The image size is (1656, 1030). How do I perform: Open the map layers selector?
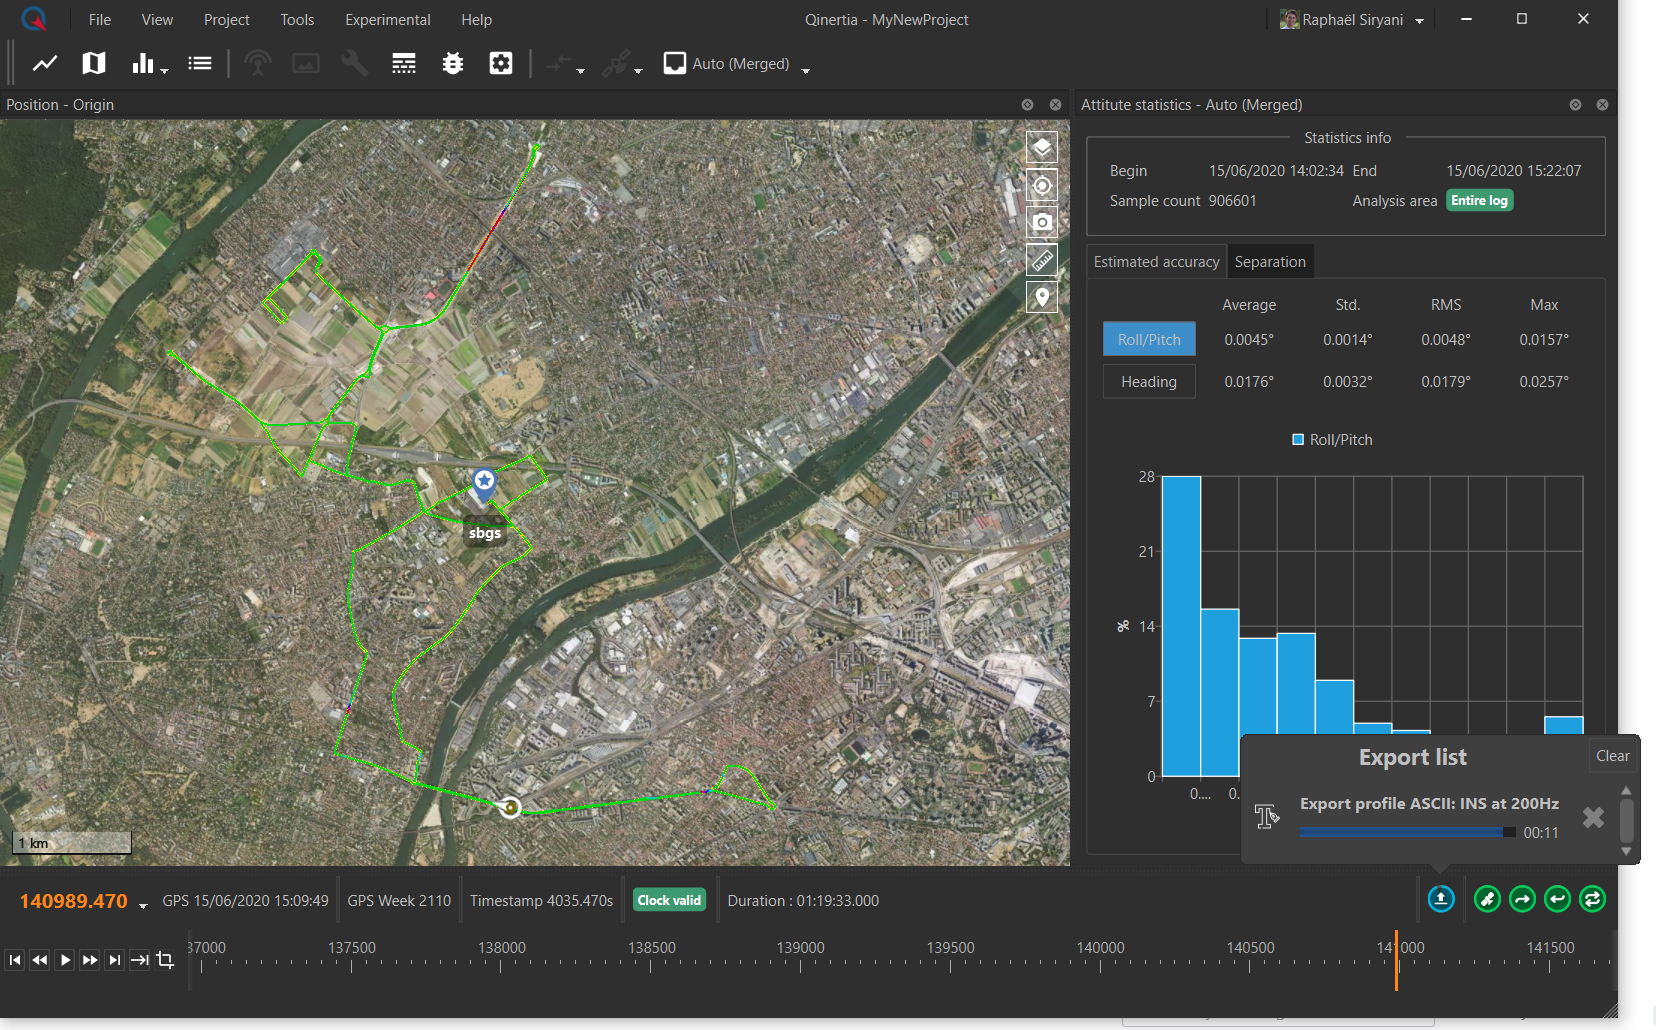point(1042,148)
